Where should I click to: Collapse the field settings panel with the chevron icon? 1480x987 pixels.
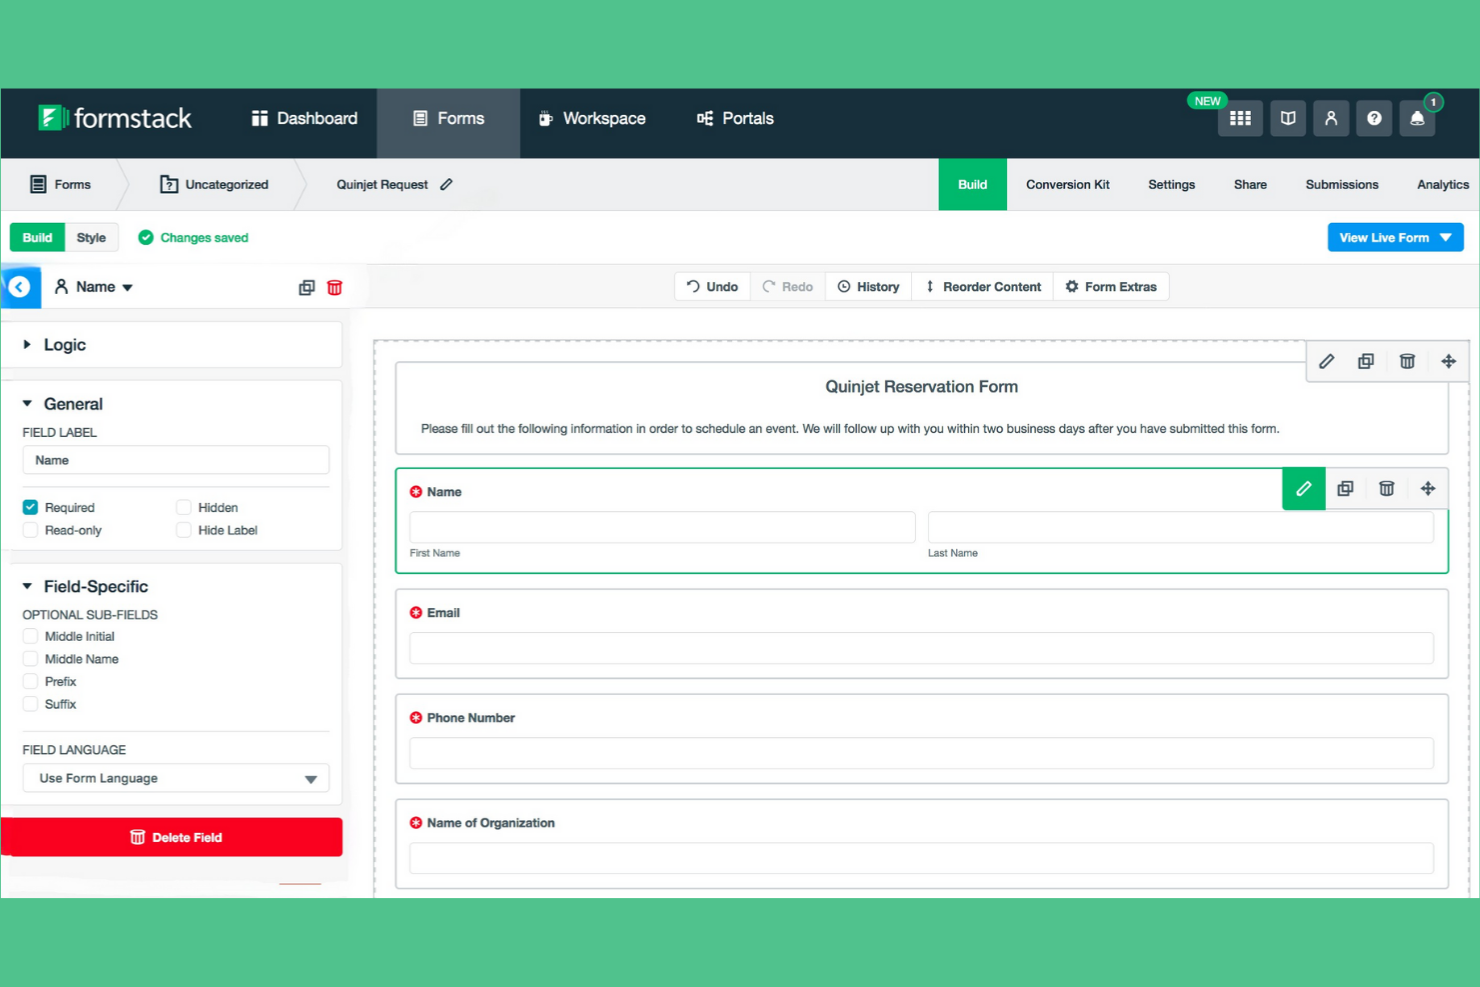click(x=20, y=287)
